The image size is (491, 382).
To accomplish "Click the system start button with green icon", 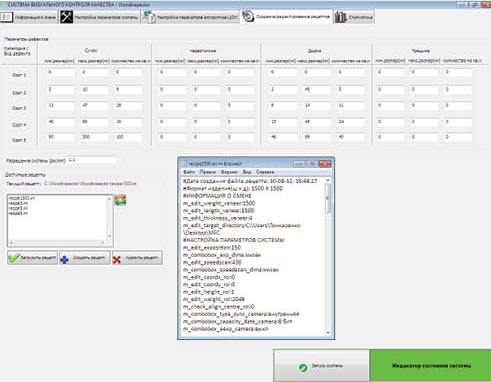I will [321, 366].
